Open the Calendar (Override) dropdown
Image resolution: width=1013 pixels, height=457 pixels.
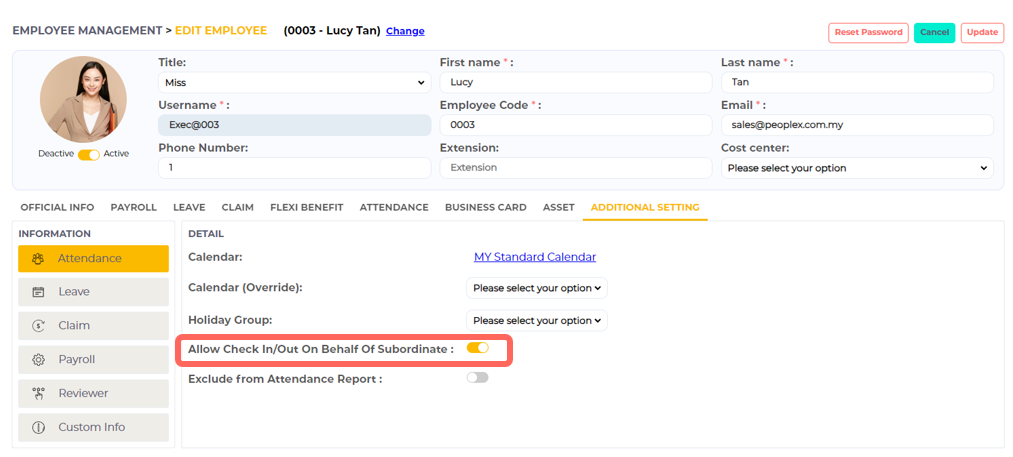(537, 288)
